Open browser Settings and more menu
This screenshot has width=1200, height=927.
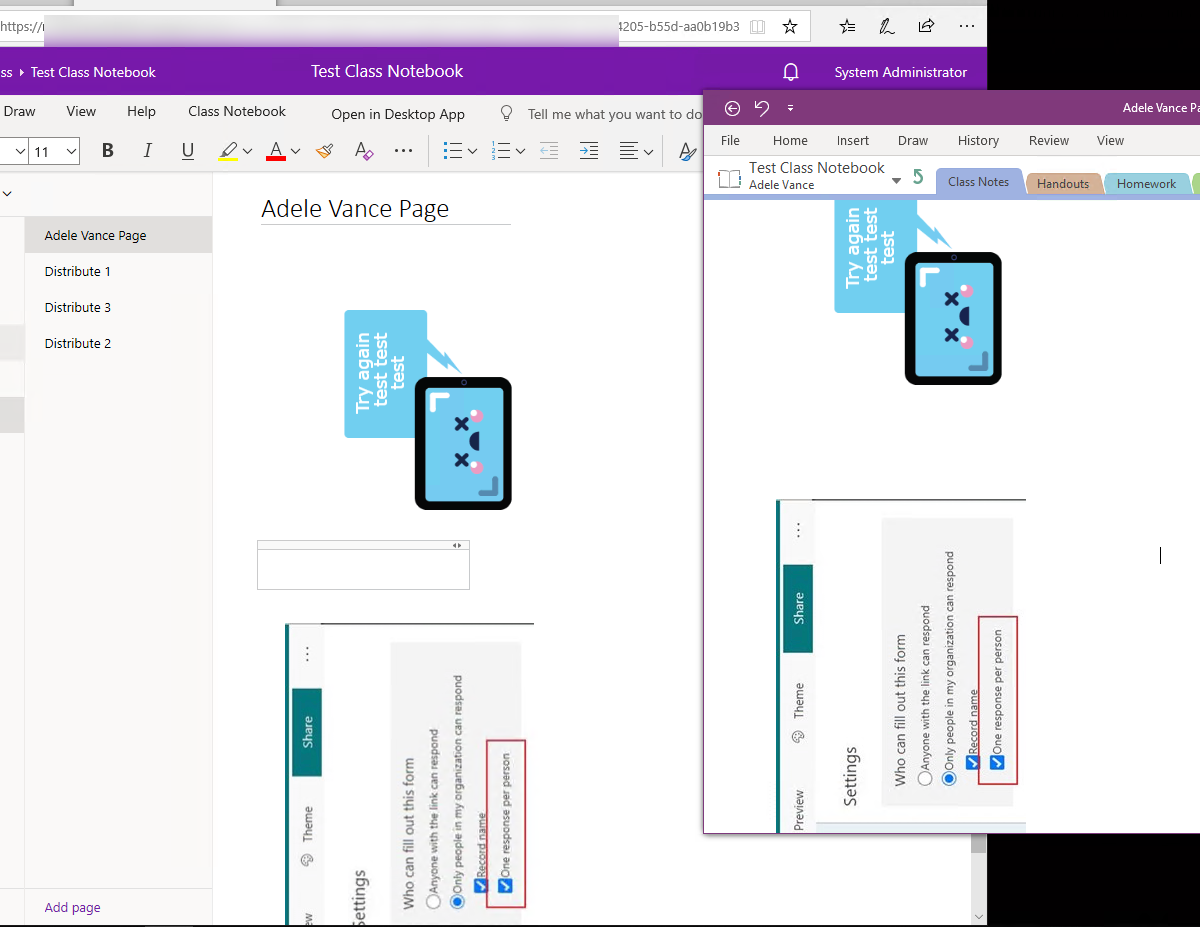pos(966,26)
